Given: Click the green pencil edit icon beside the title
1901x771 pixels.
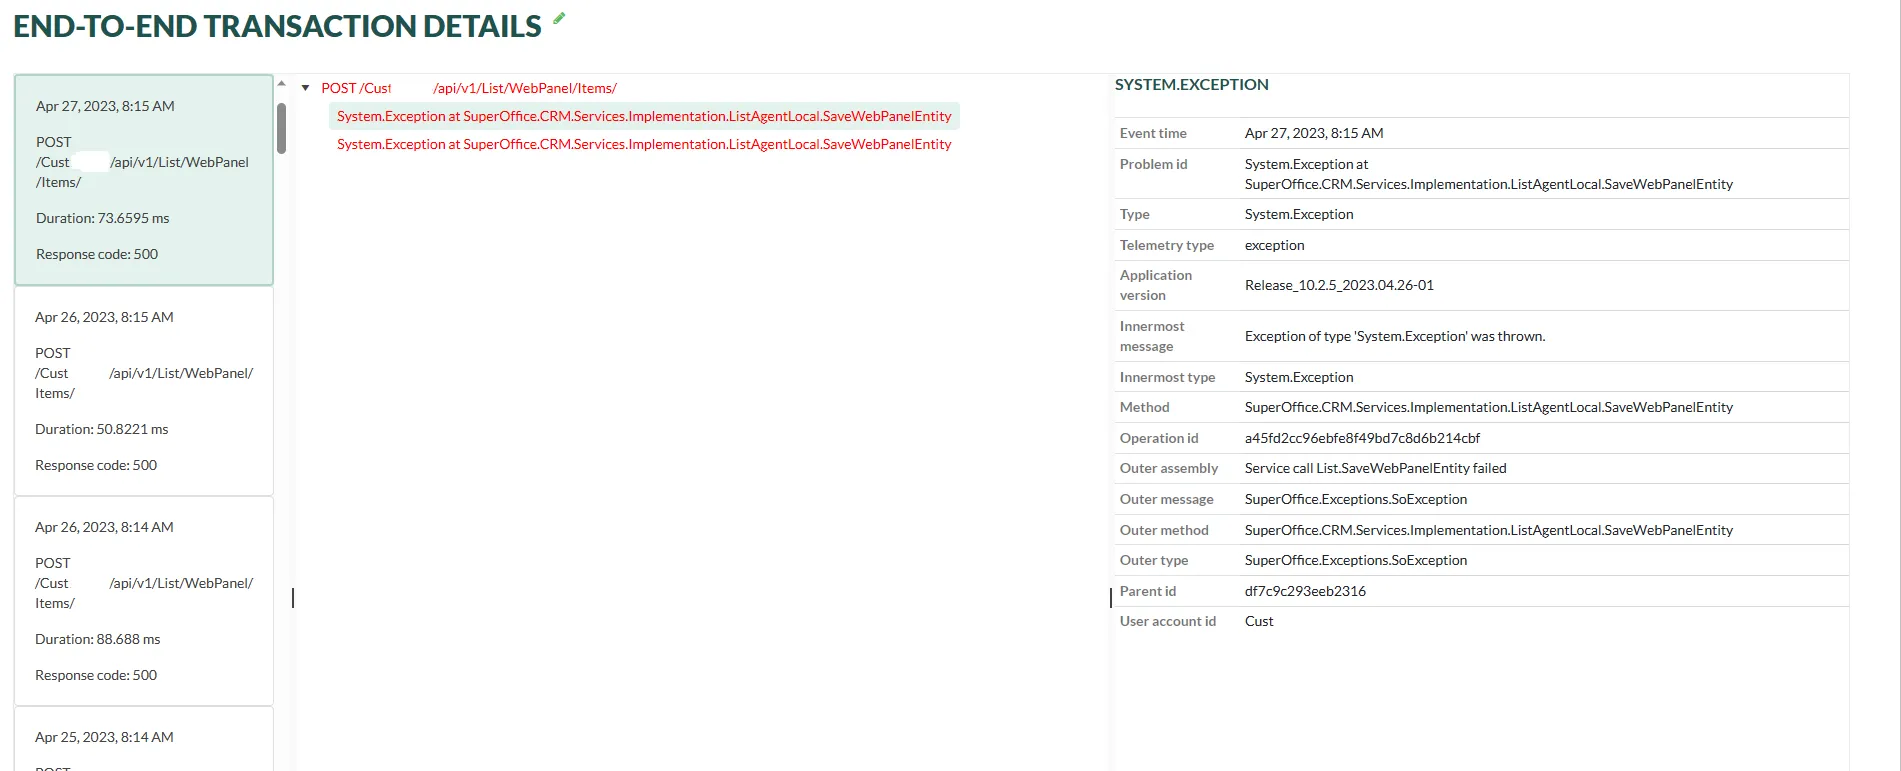Looking at the screenshot, I should [559, 18].
